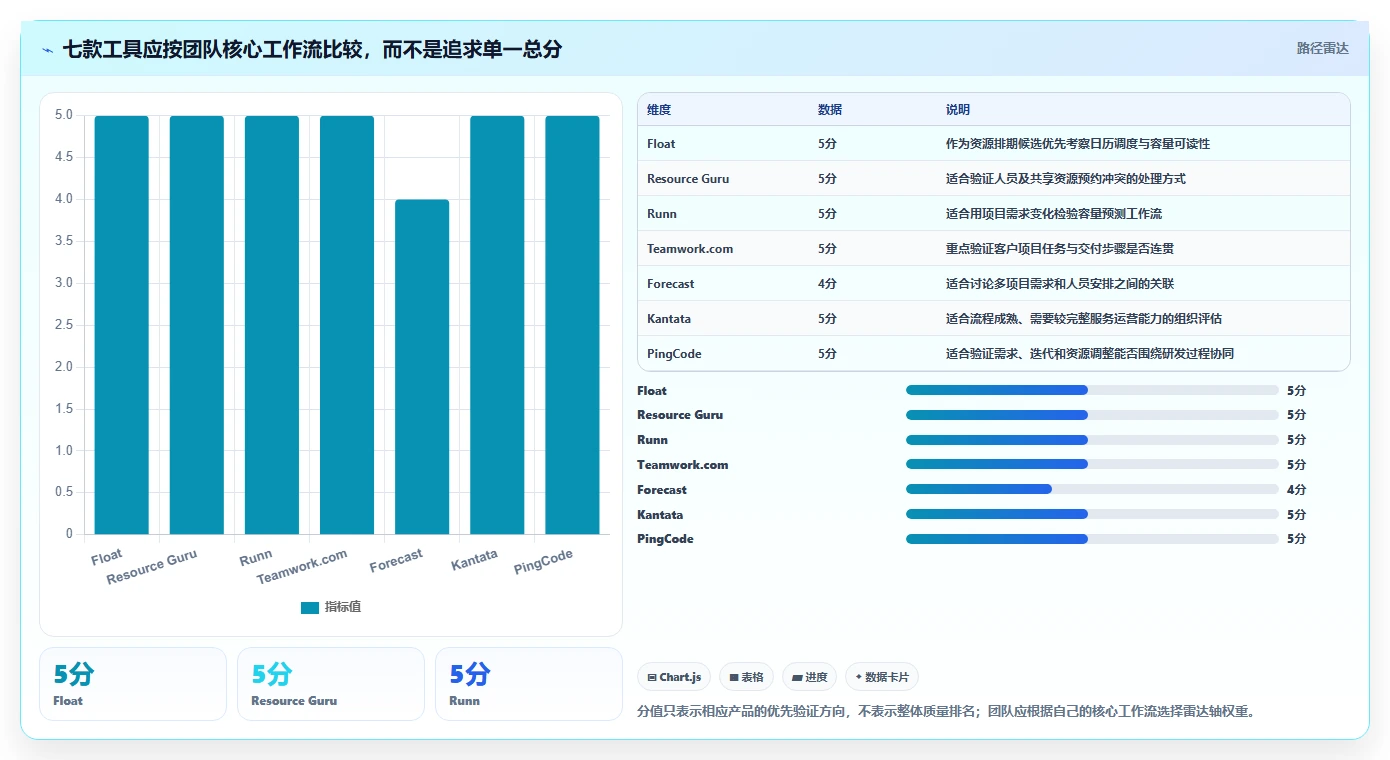Click the Forecast progress bar

(x=1092, y=489)
